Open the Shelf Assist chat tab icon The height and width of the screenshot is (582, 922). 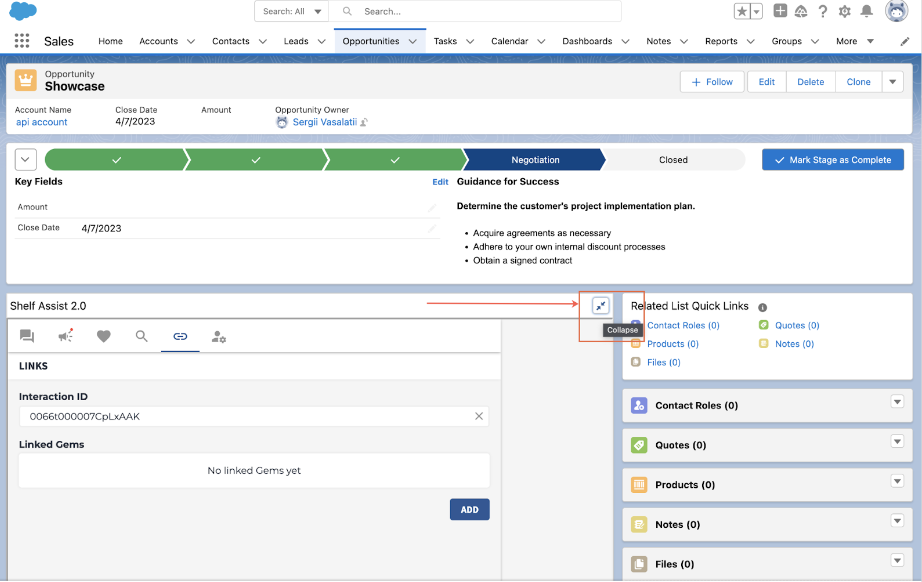(27, 336)
